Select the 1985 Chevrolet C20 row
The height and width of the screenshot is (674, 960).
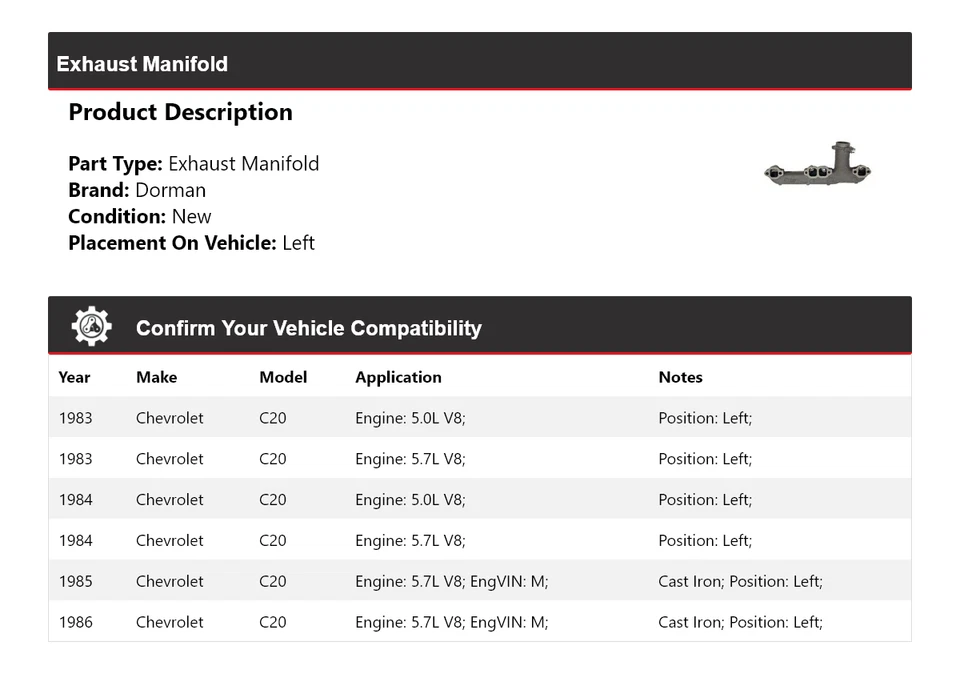[480, 581]
